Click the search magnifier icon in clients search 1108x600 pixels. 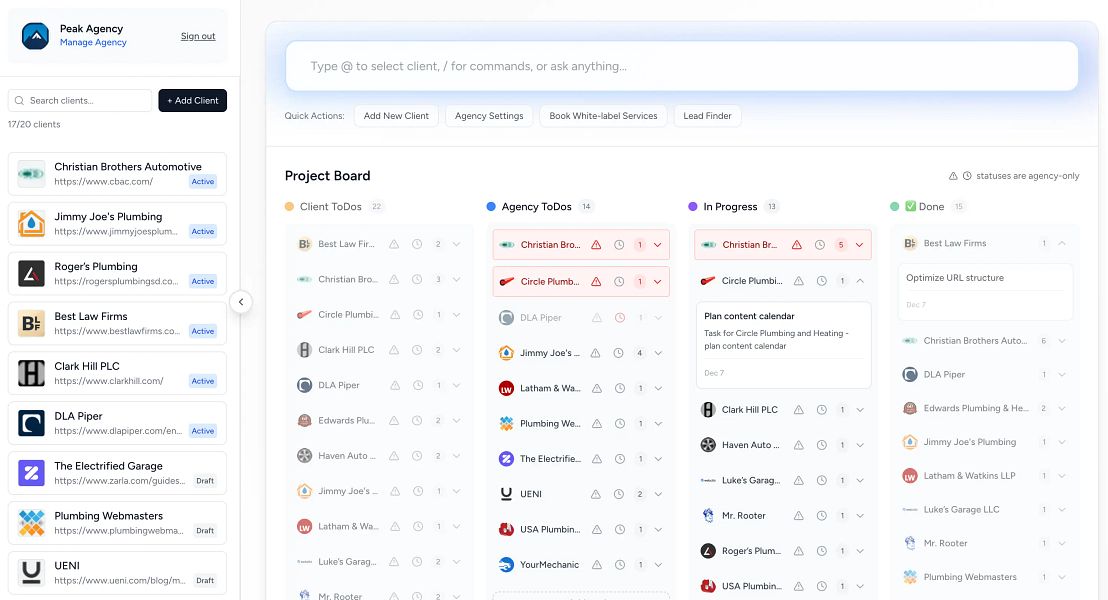pyautogui.click(x=20, y=100)
